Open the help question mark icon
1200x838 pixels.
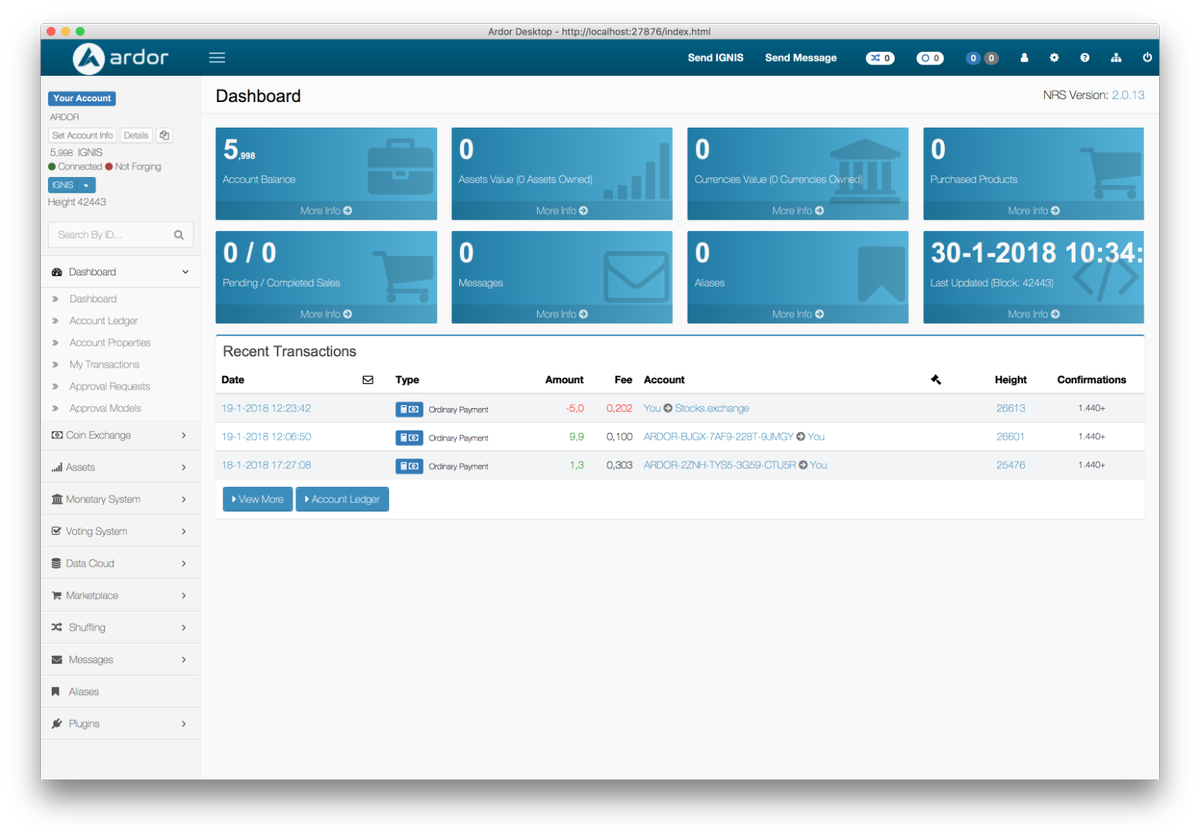pyautogui.click(x=1085, y=58)
